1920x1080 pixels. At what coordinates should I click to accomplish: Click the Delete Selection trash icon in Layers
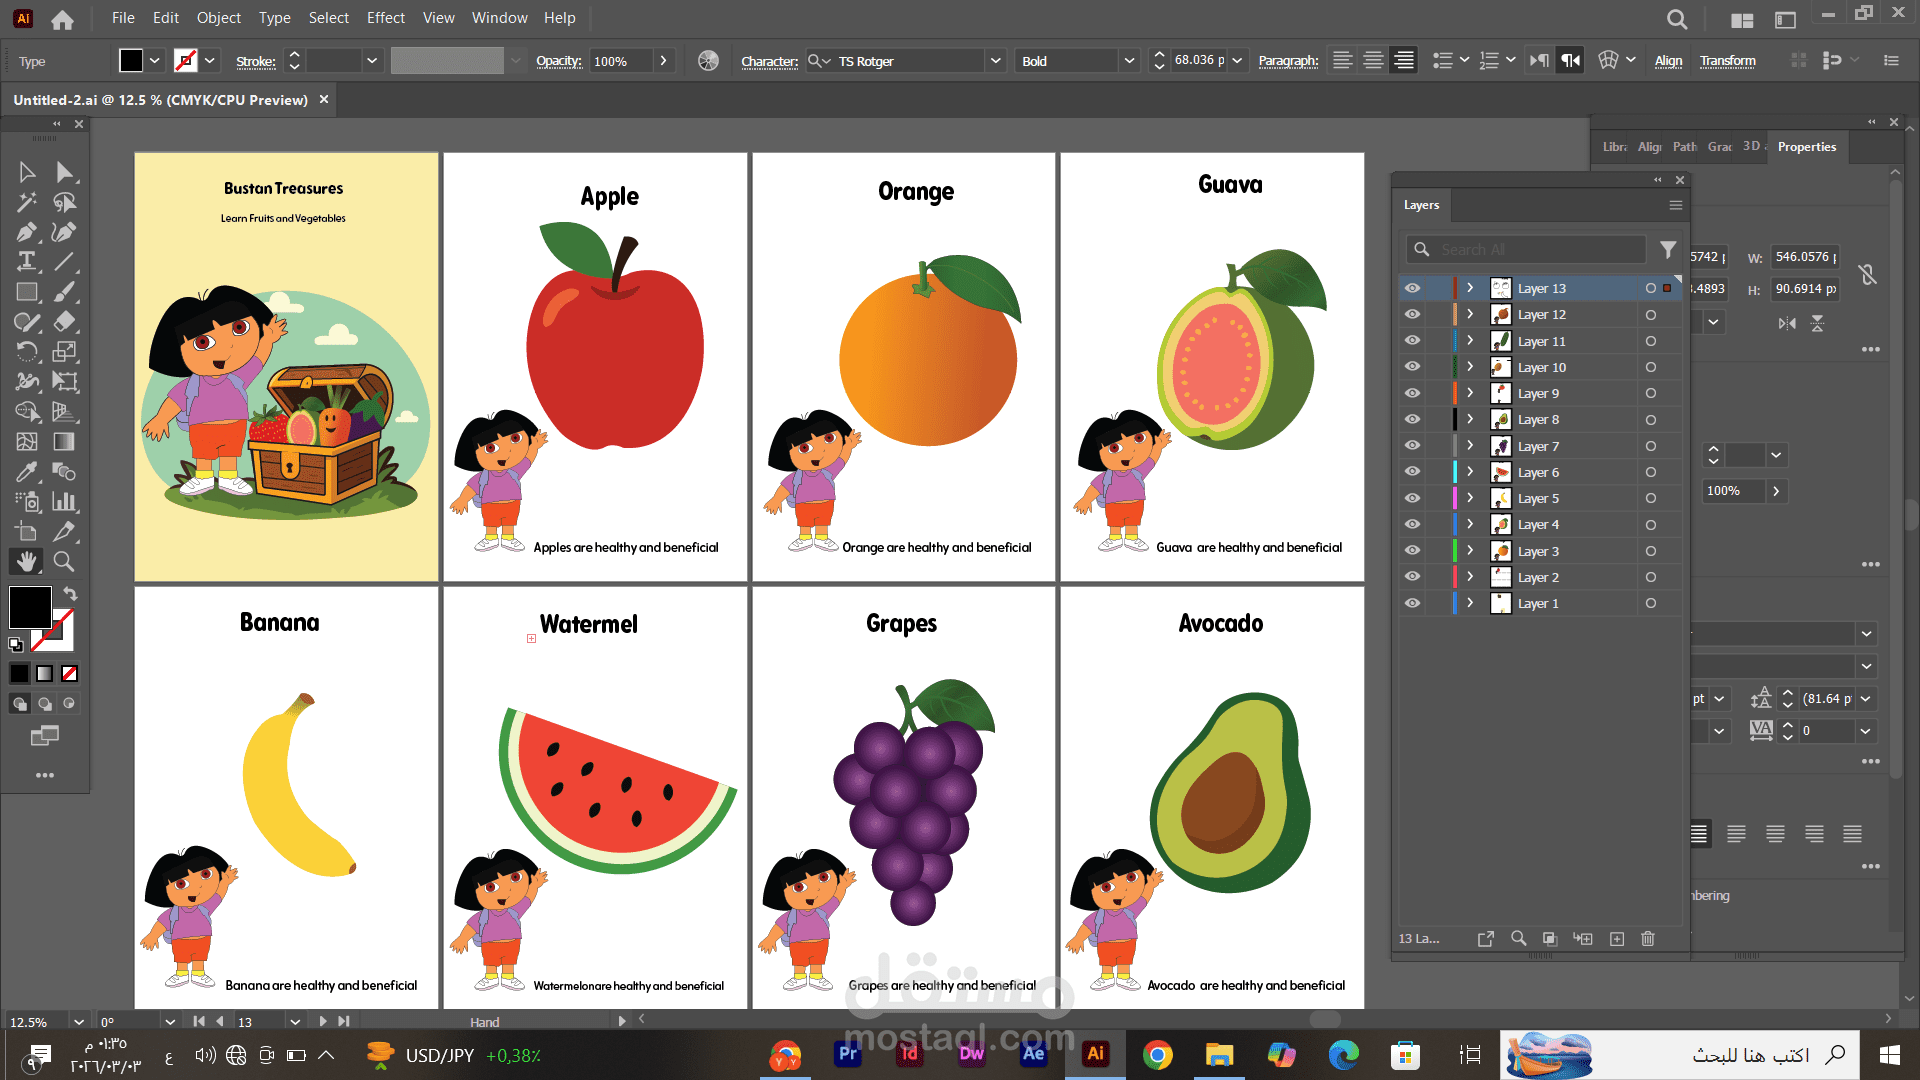coord(1648,939)
